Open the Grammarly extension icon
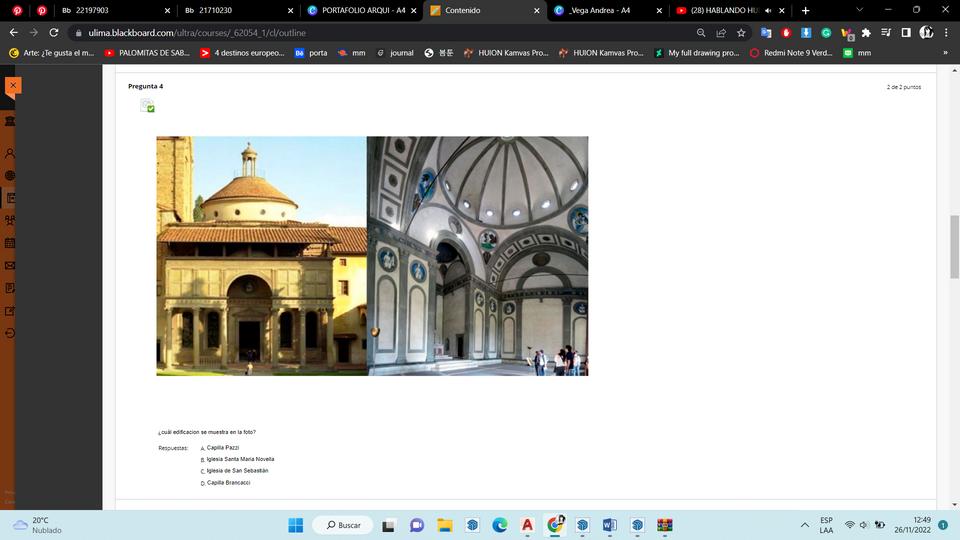Screen dimensions: 960x540 pos(826,32)
